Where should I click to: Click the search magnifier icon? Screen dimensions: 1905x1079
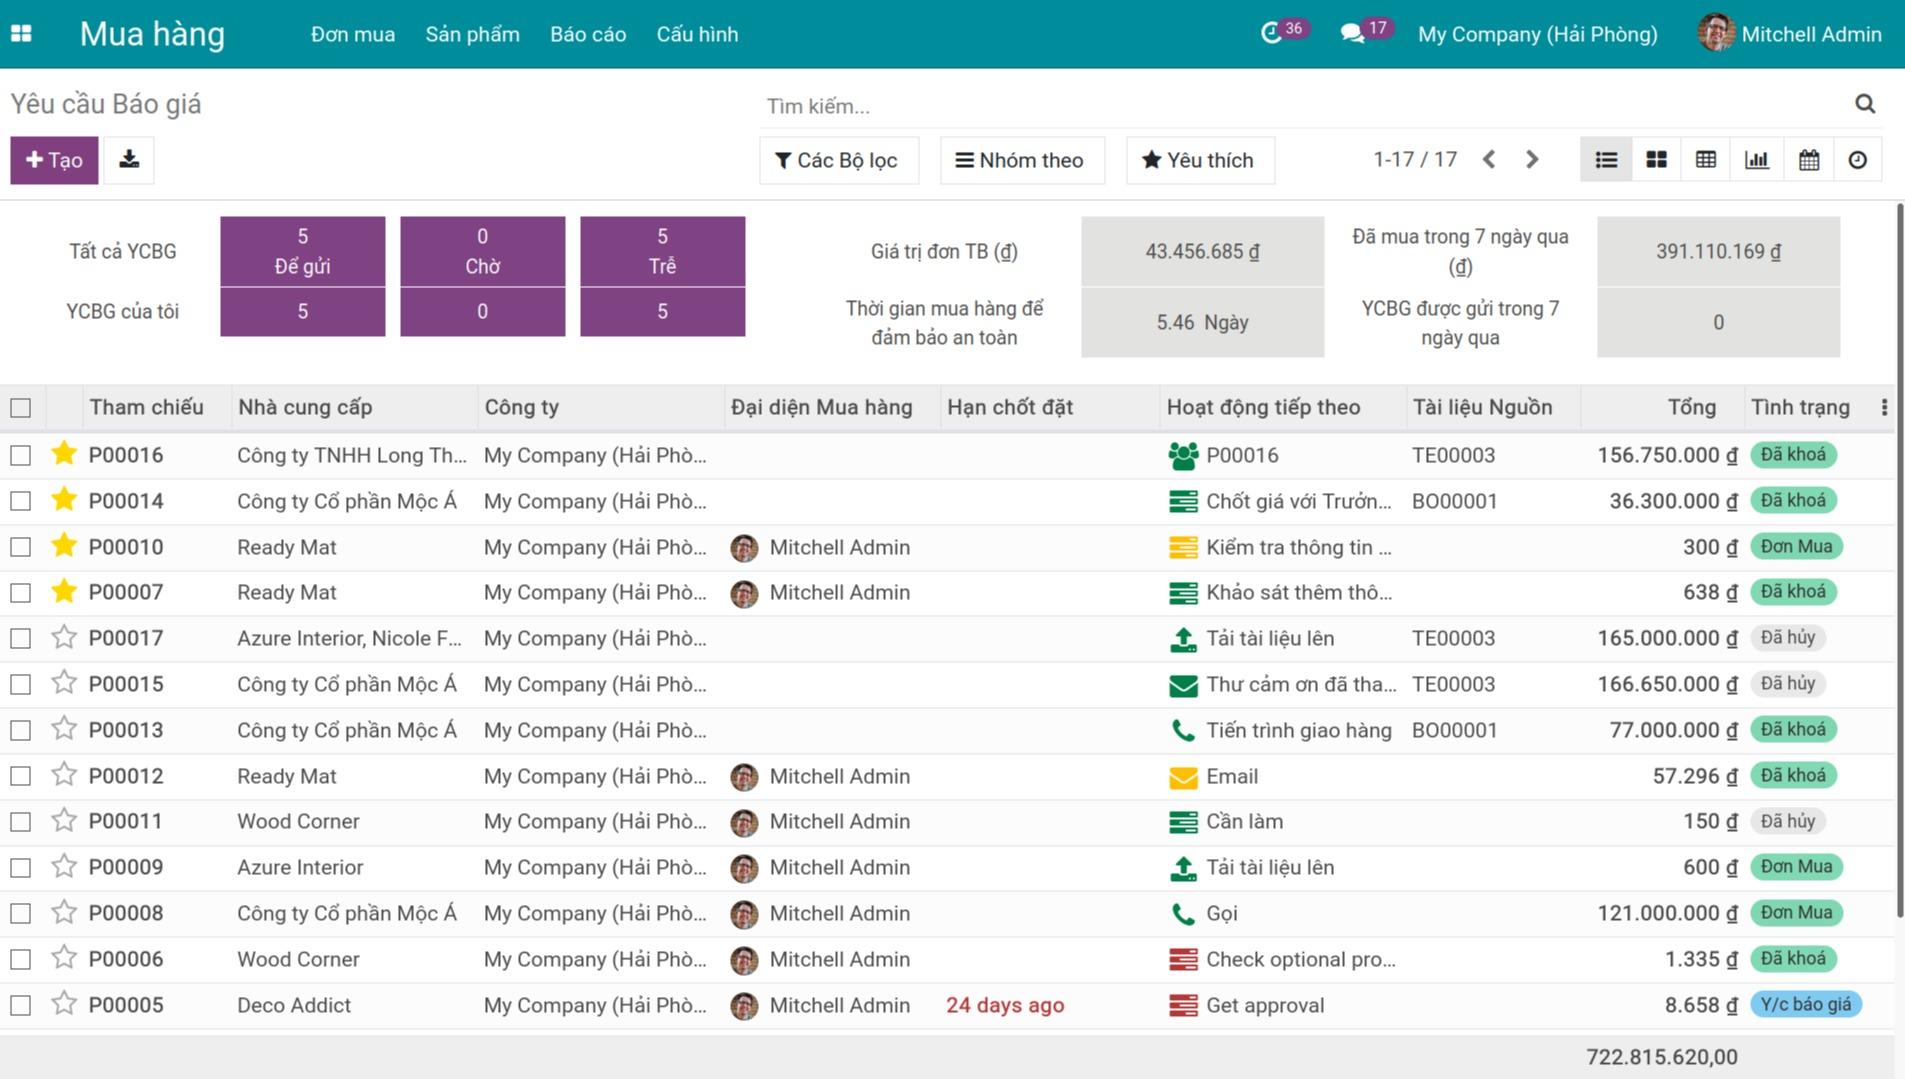[1864, 104]
